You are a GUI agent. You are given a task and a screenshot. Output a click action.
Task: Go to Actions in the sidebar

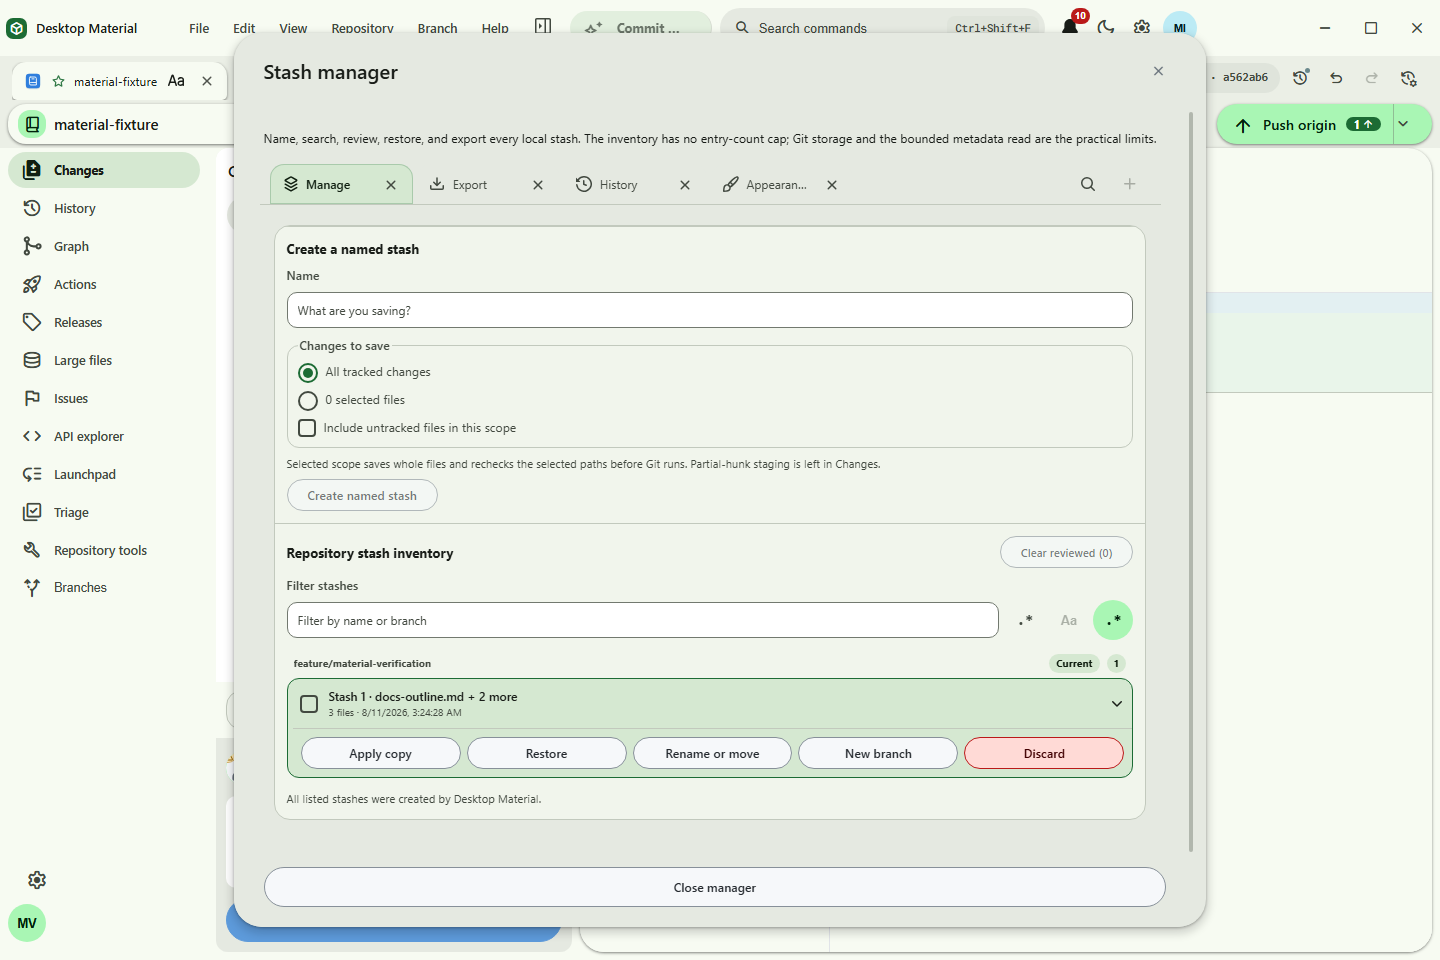pos(104,284)
